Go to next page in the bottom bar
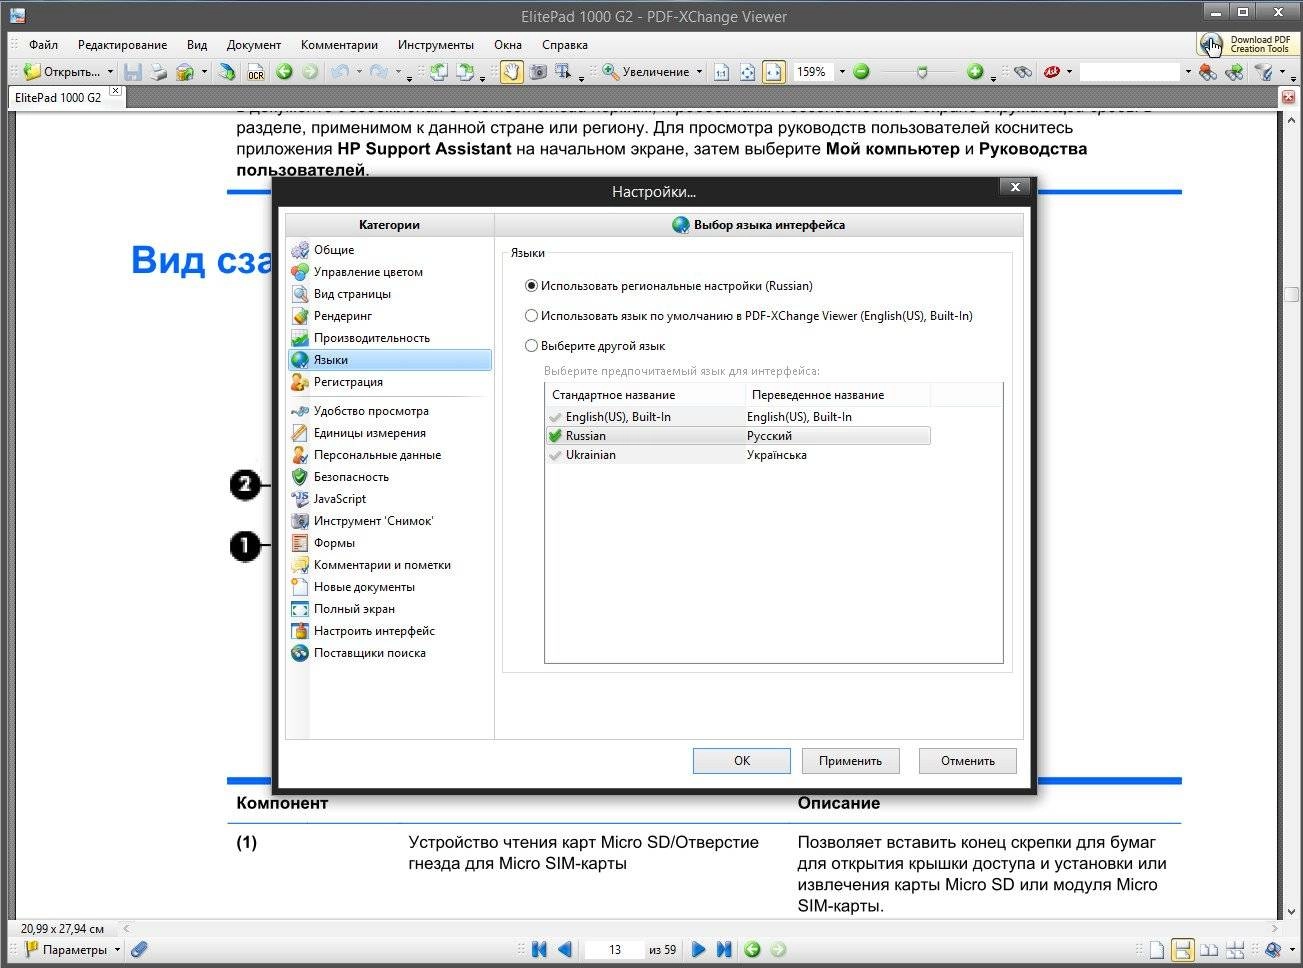 [x=699, y=950]
